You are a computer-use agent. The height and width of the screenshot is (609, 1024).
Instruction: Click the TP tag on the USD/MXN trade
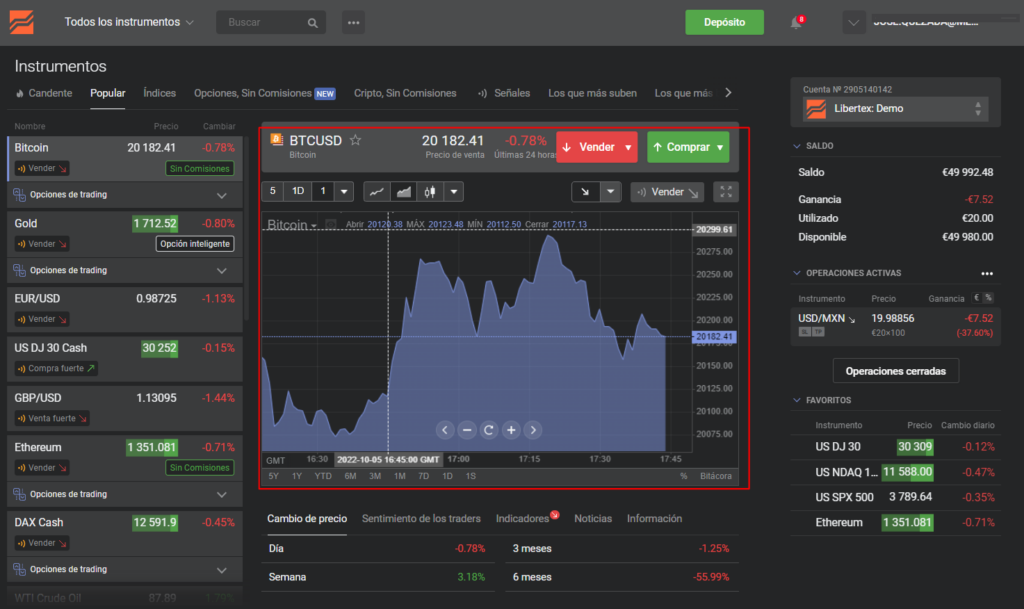pos(818,332)
